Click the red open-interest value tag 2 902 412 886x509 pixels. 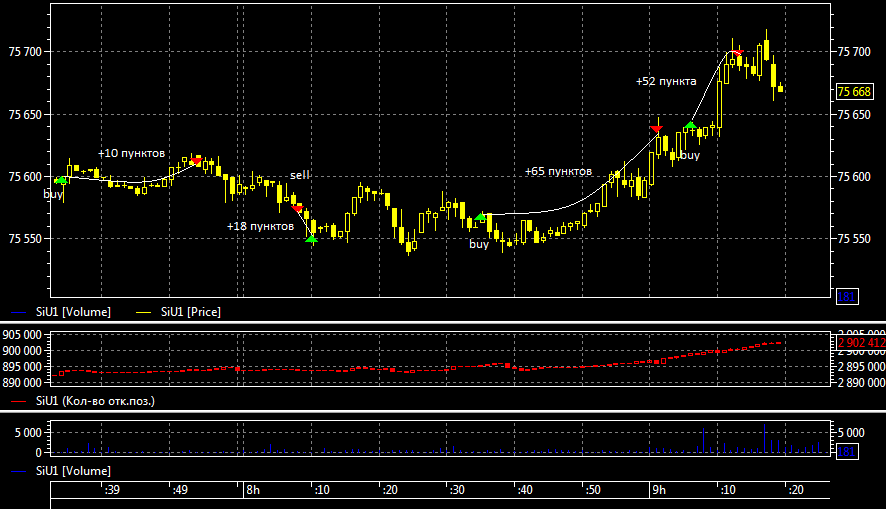861,343
